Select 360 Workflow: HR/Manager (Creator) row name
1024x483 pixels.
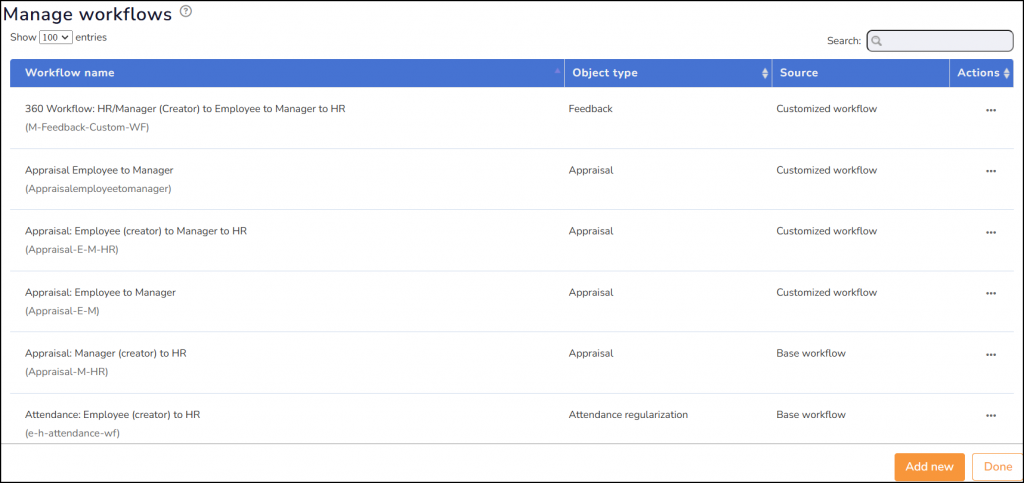pos(185,109)
